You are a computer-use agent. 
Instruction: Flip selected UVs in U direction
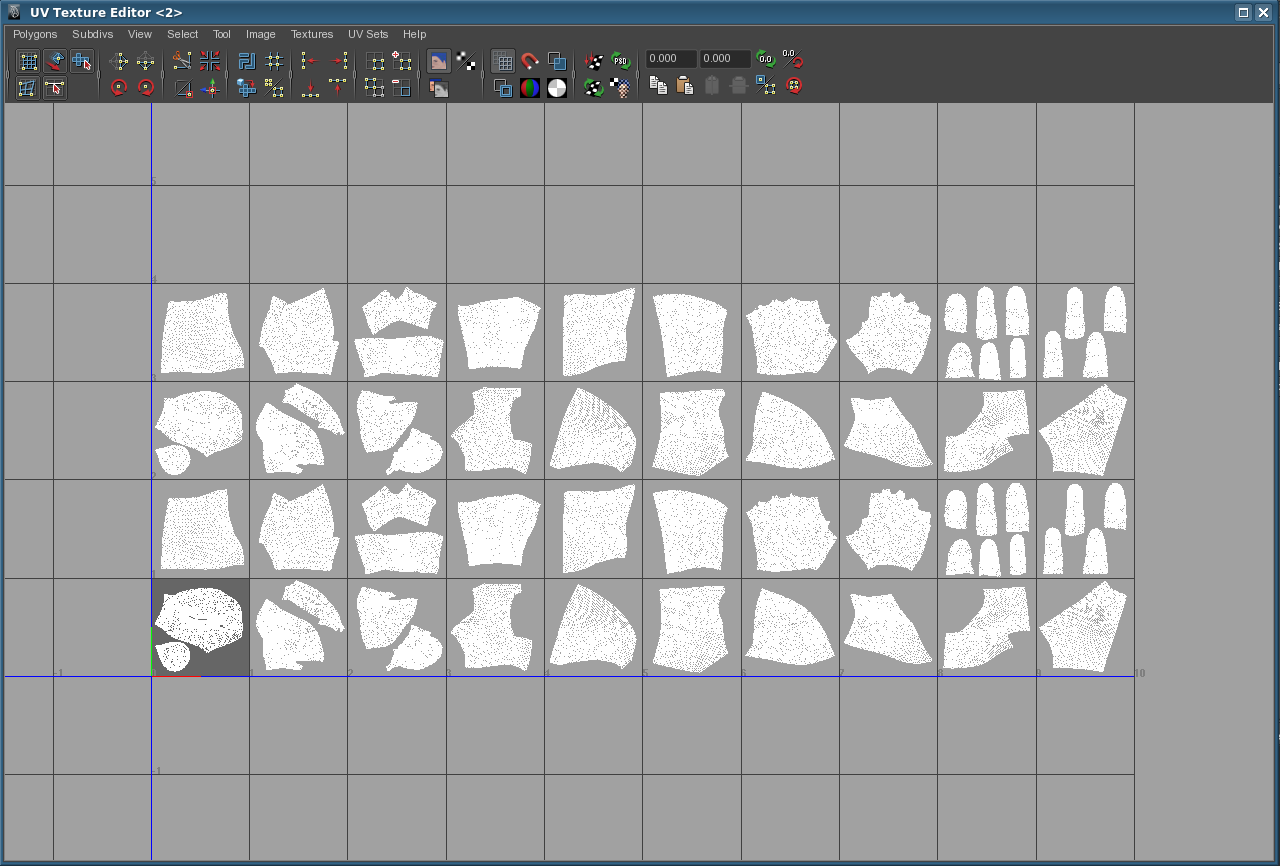(x=118, y=61)
